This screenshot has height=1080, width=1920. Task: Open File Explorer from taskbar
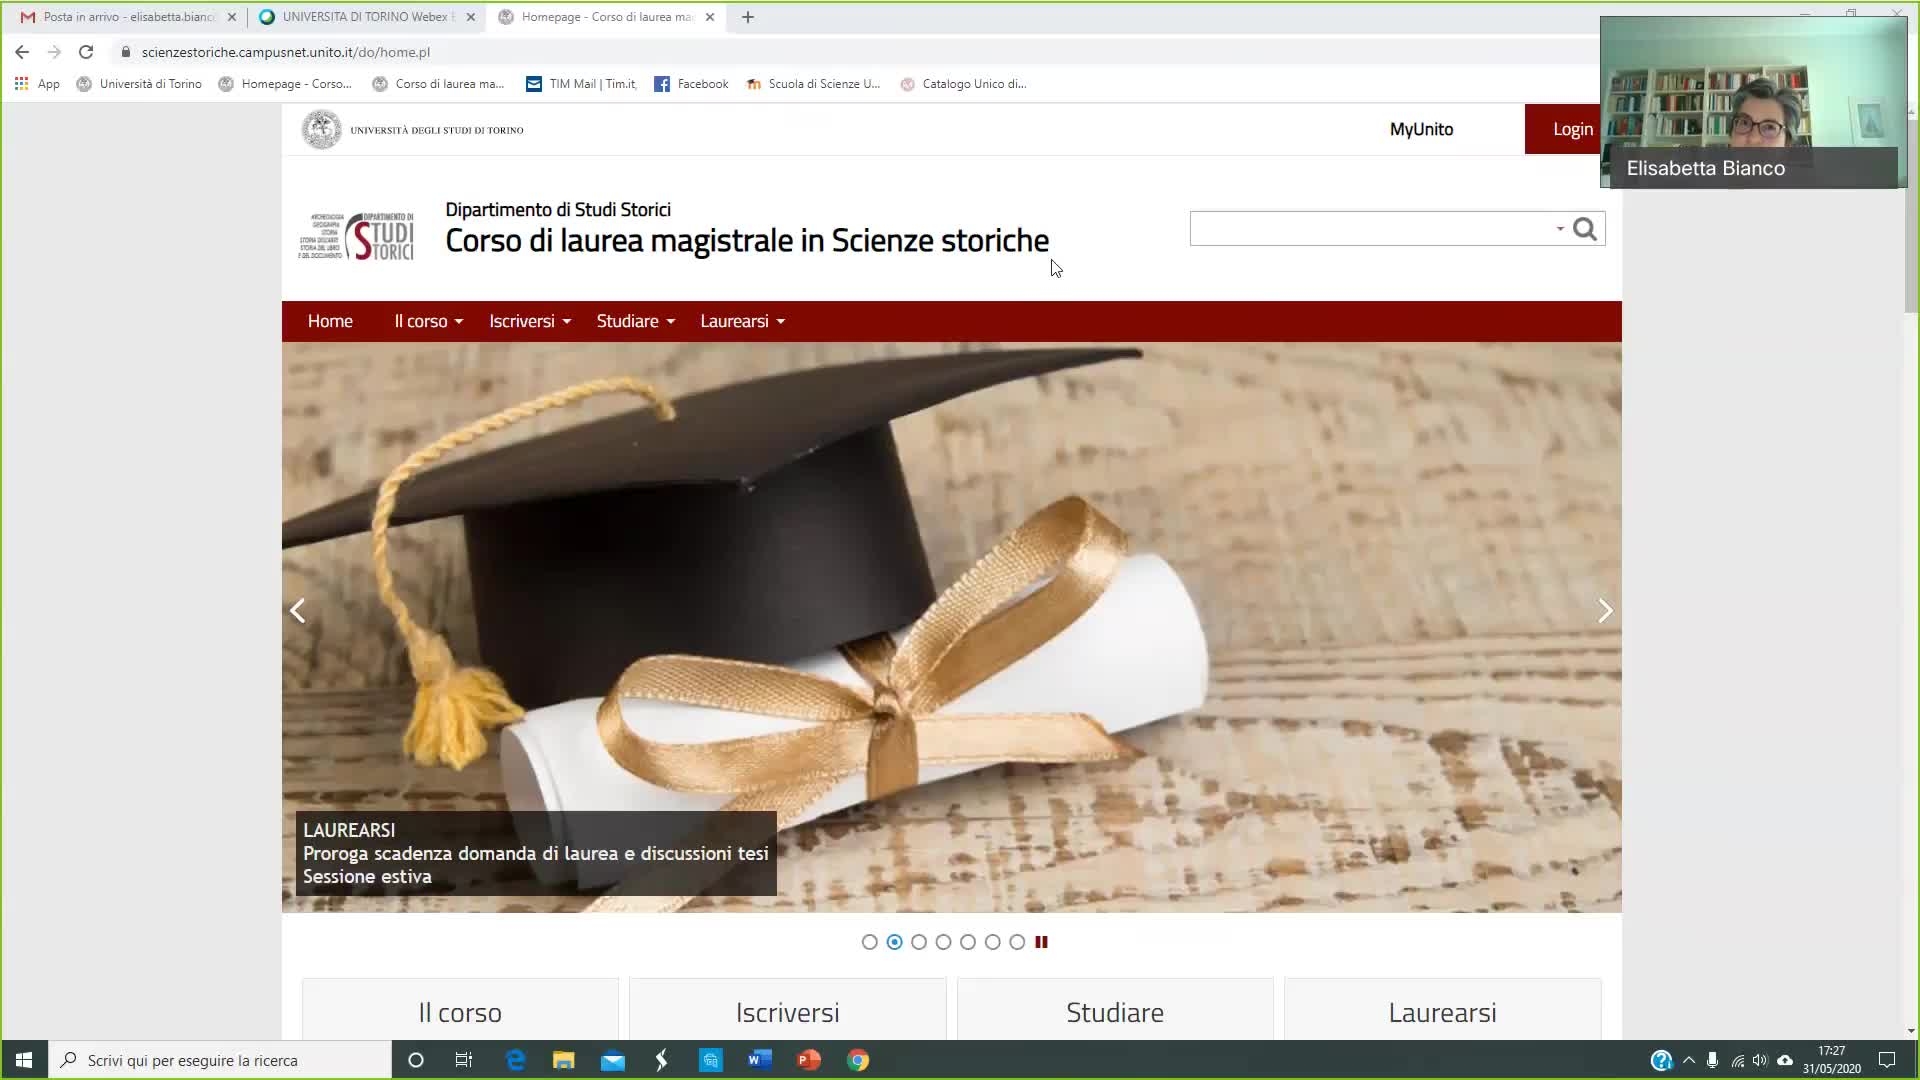pyautogui.click(x=564, y=1060)
